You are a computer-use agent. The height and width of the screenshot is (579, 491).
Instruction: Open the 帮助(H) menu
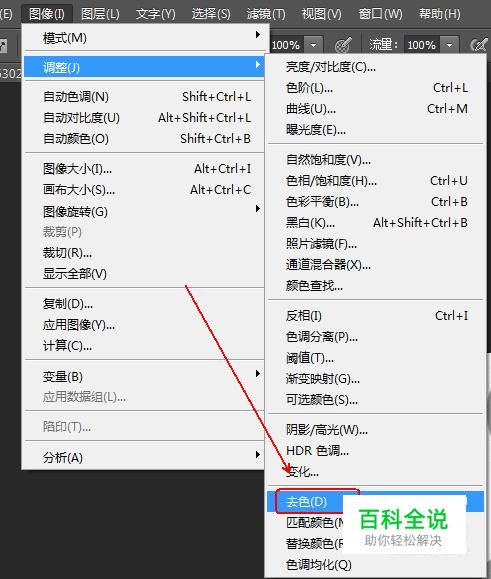click(439, 14)
